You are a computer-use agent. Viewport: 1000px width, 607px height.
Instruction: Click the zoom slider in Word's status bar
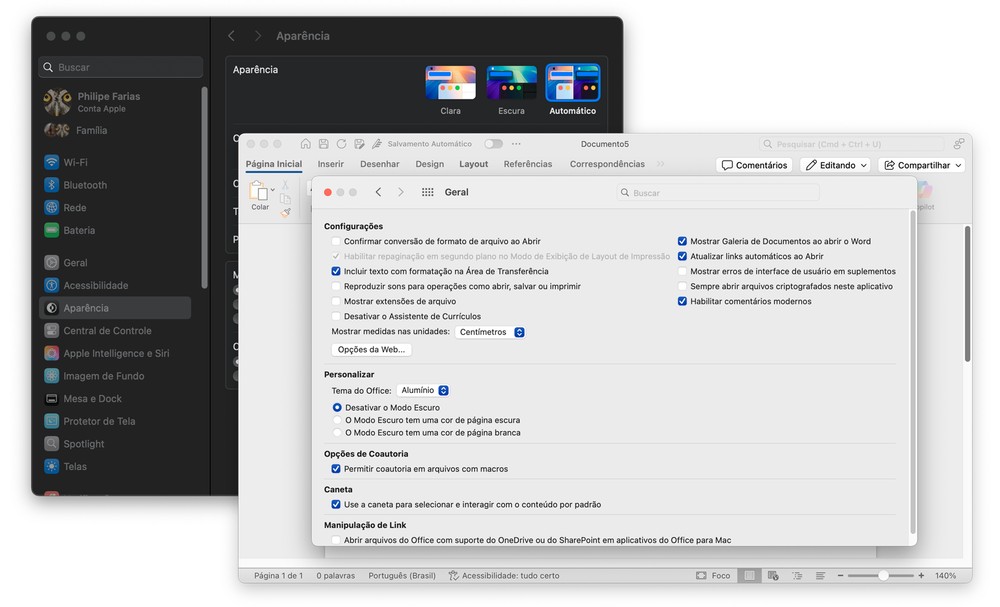tap(883, 576)
